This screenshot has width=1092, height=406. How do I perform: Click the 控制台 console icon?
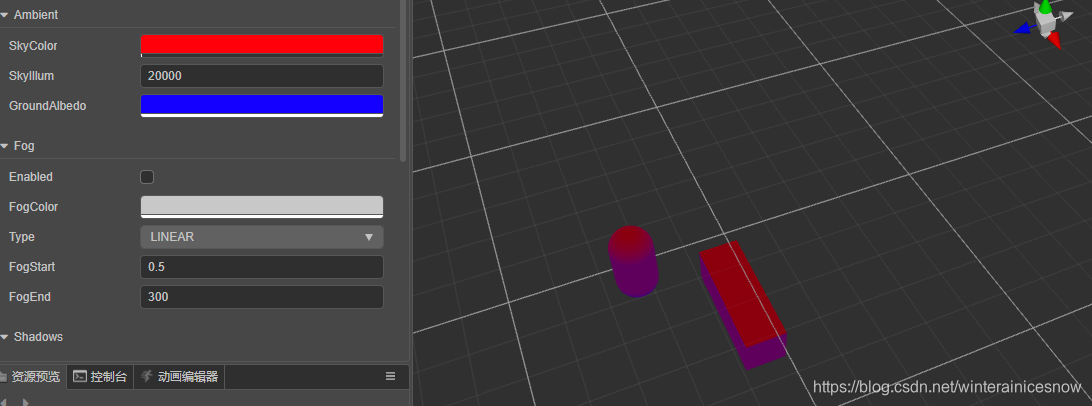pos(80,377)
